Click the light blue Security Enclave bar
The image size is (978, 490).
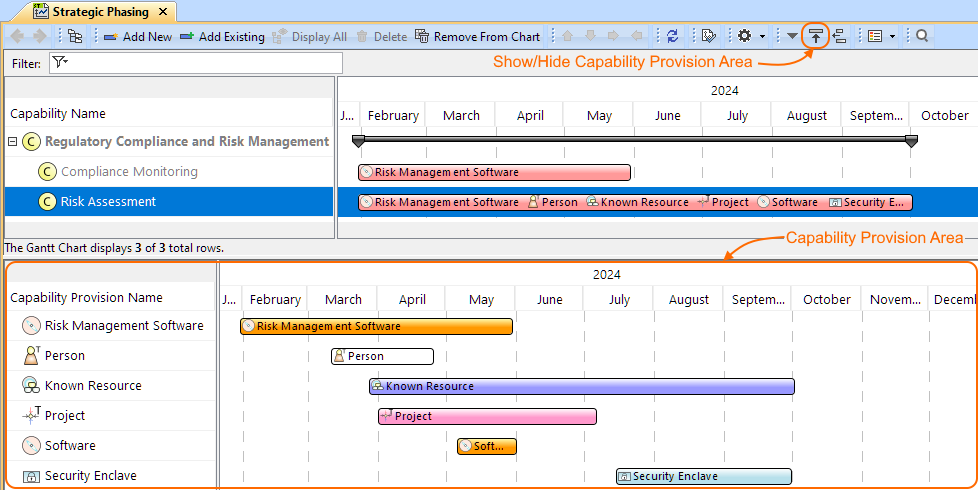coord(704,476)
